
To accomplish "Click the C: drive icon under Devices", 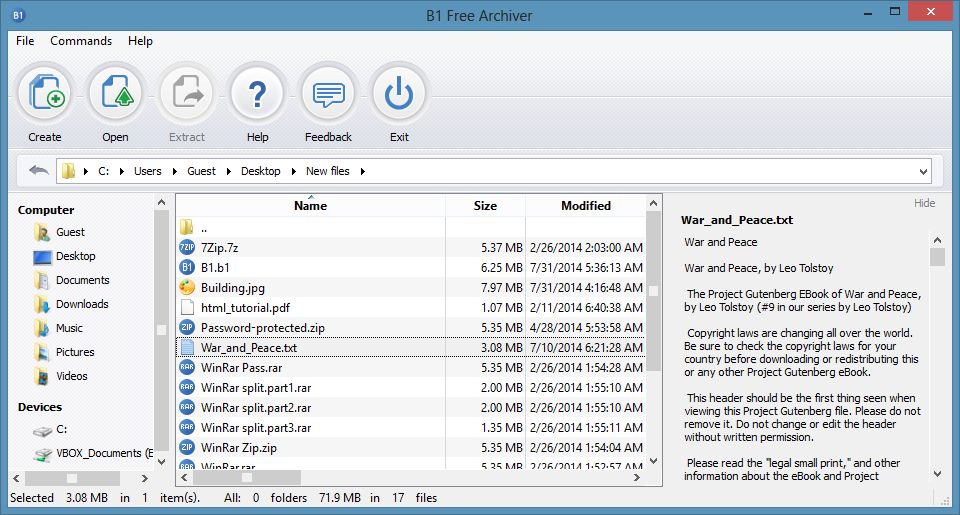I will click(42, 431).
